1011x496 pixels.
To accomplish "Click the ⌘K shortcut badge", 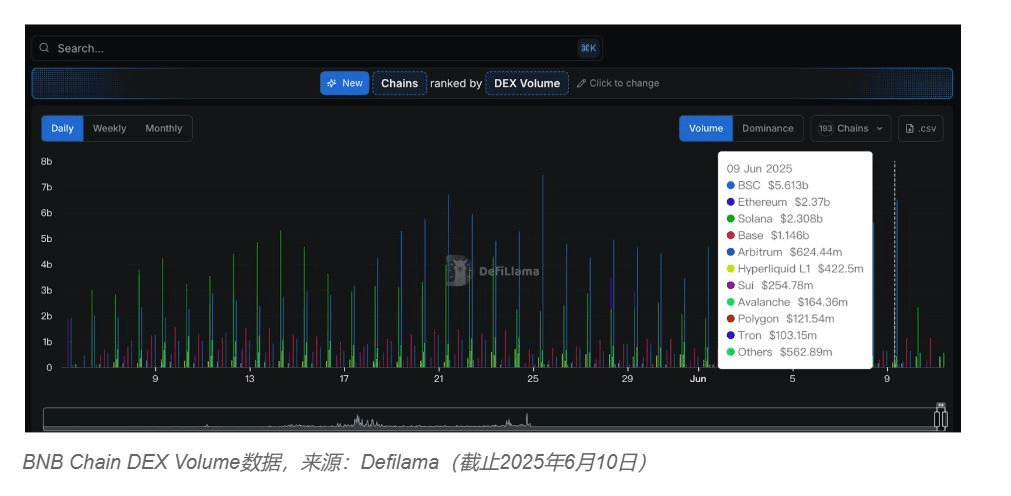I will point(587,48).
